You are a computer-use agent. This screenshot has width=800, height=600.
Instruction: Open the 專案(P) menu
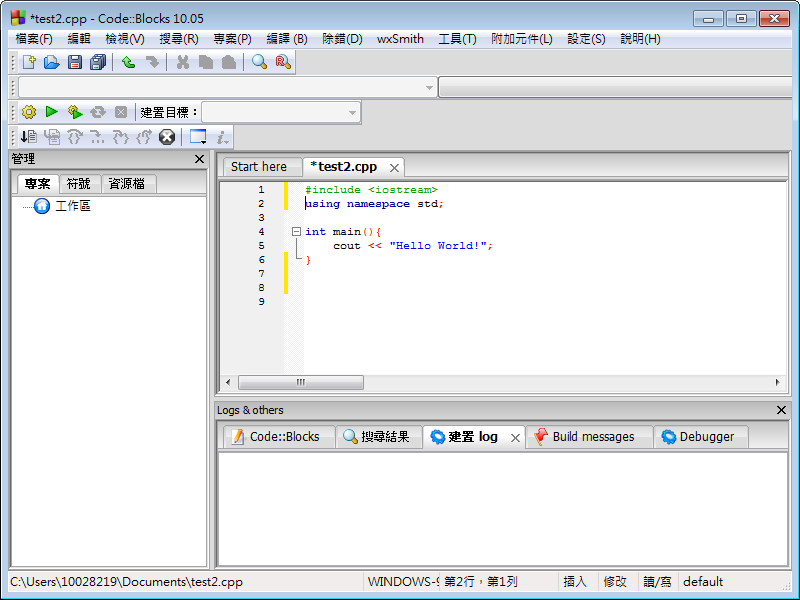pyautogui.click(x=232, y=39)
